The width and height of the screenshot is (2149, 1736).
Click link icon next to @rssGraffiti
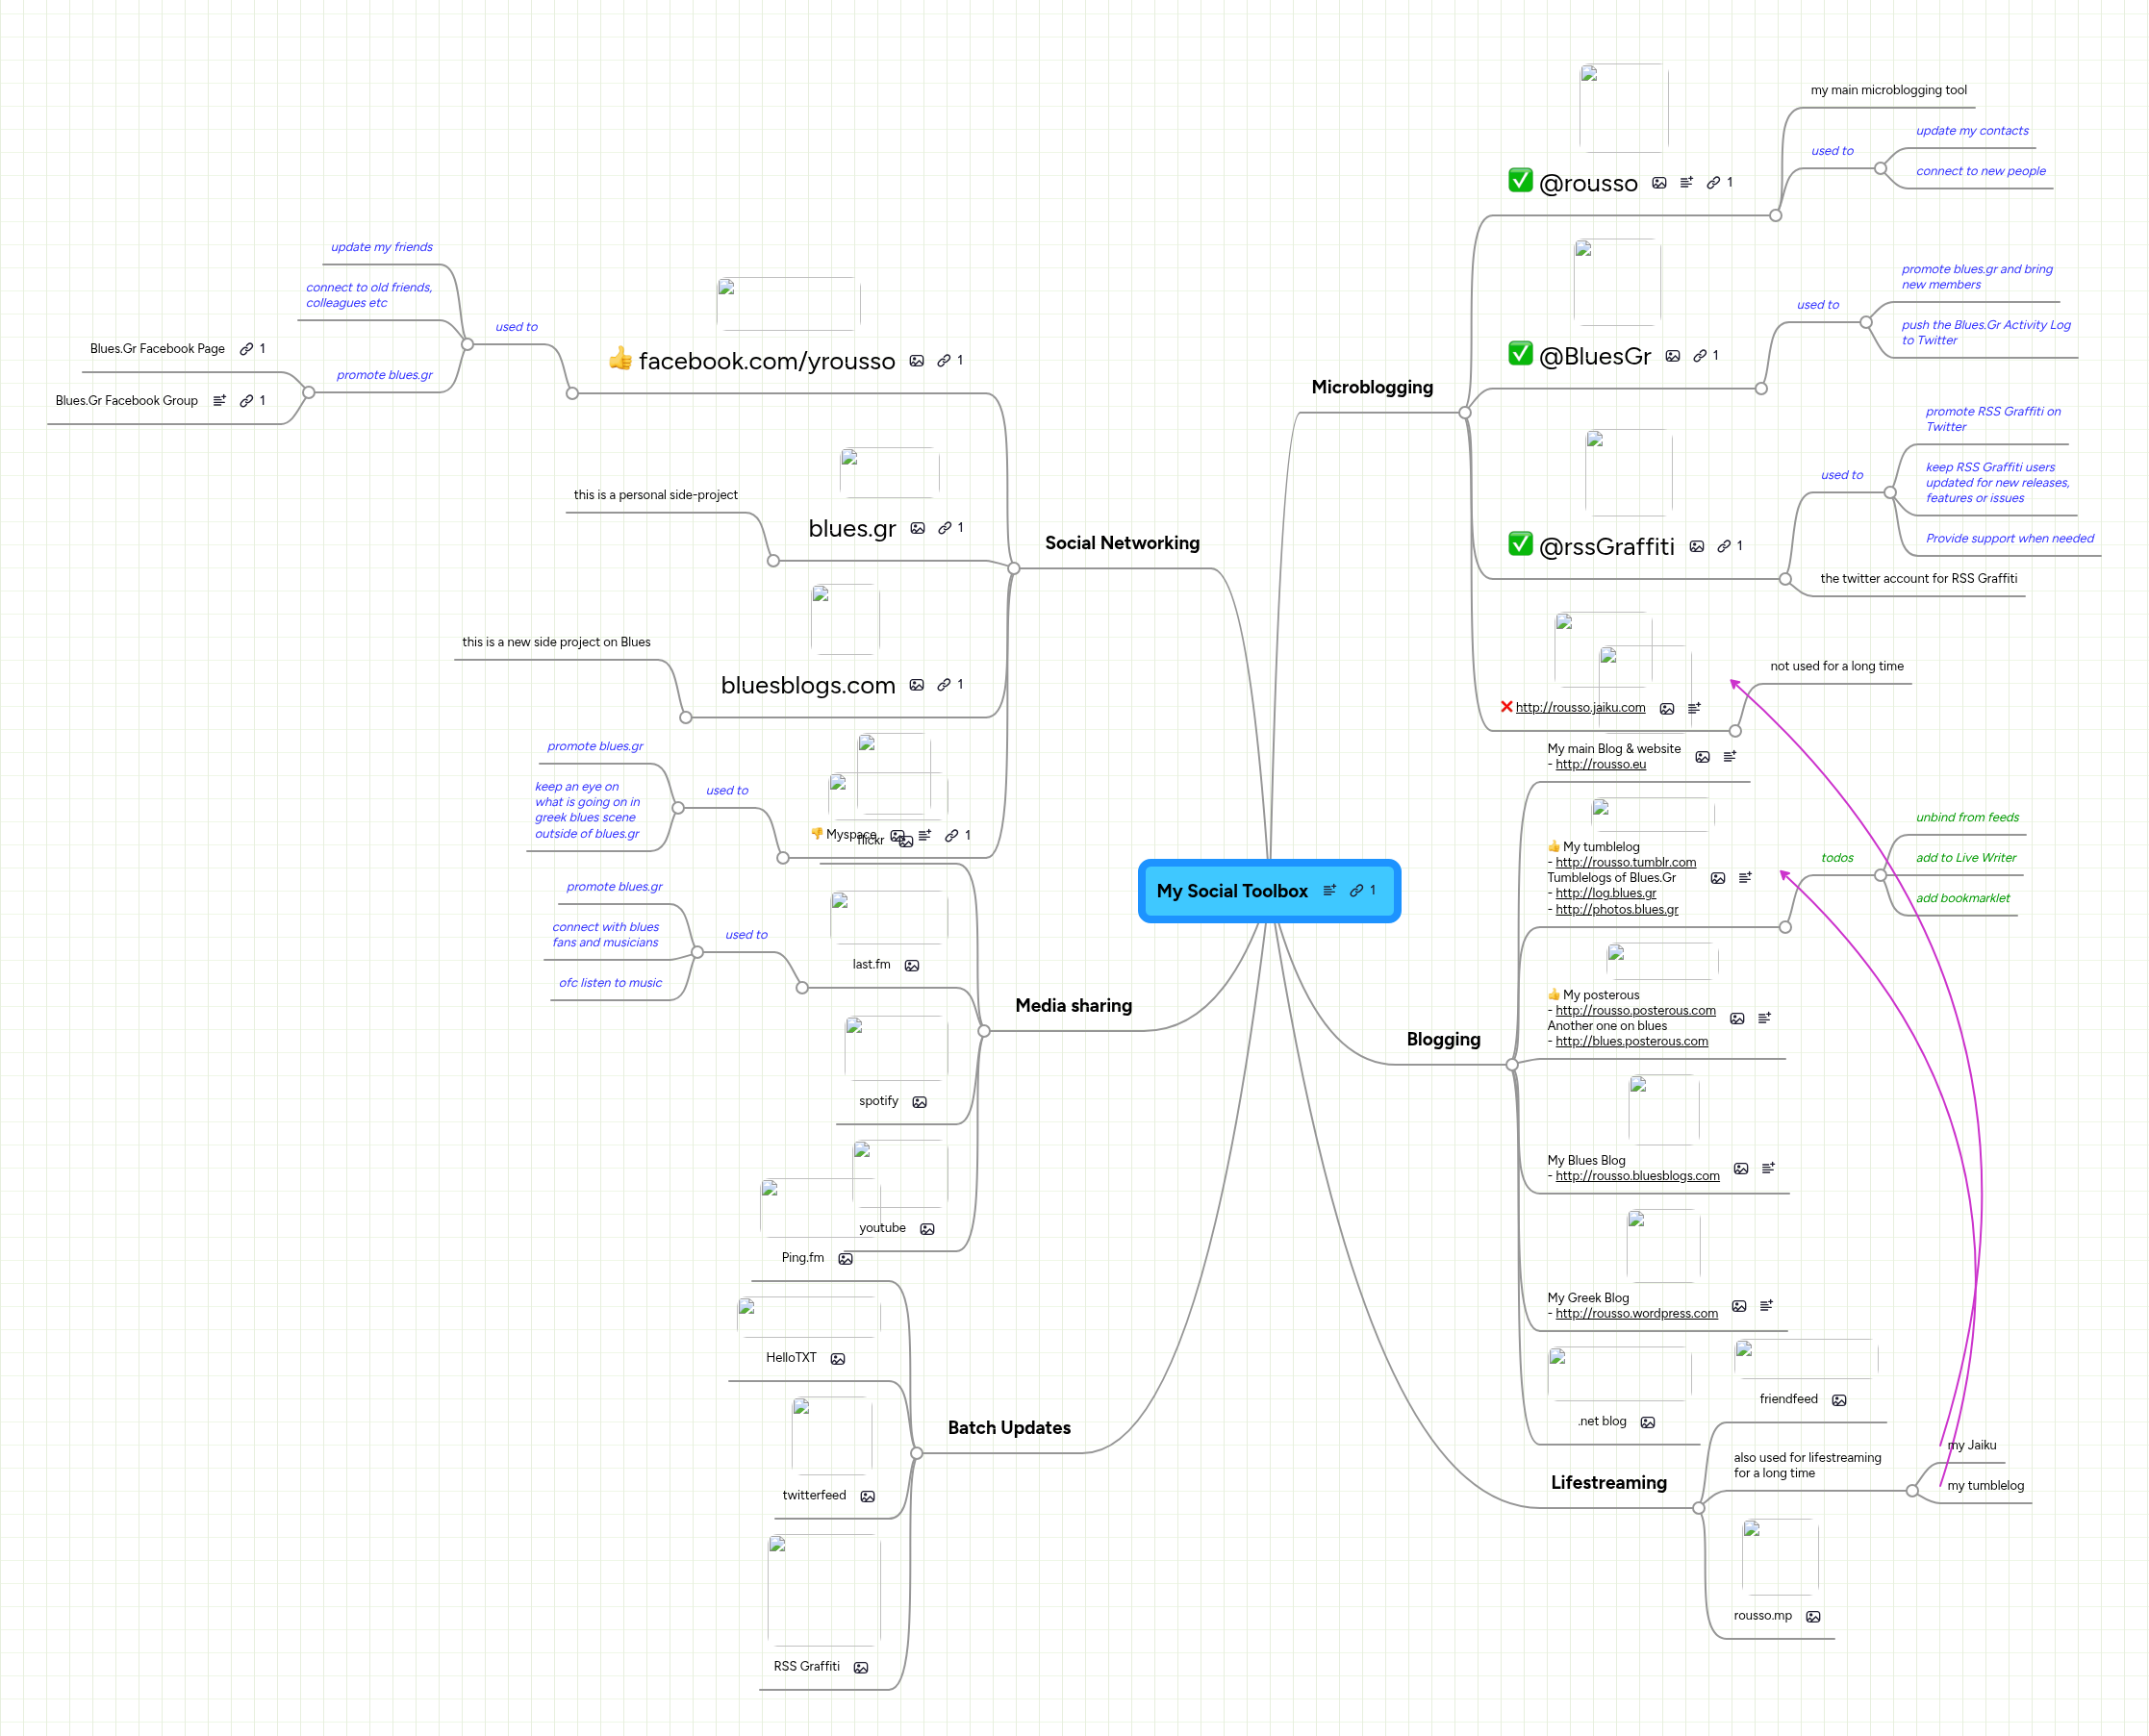pos(1724,546)
